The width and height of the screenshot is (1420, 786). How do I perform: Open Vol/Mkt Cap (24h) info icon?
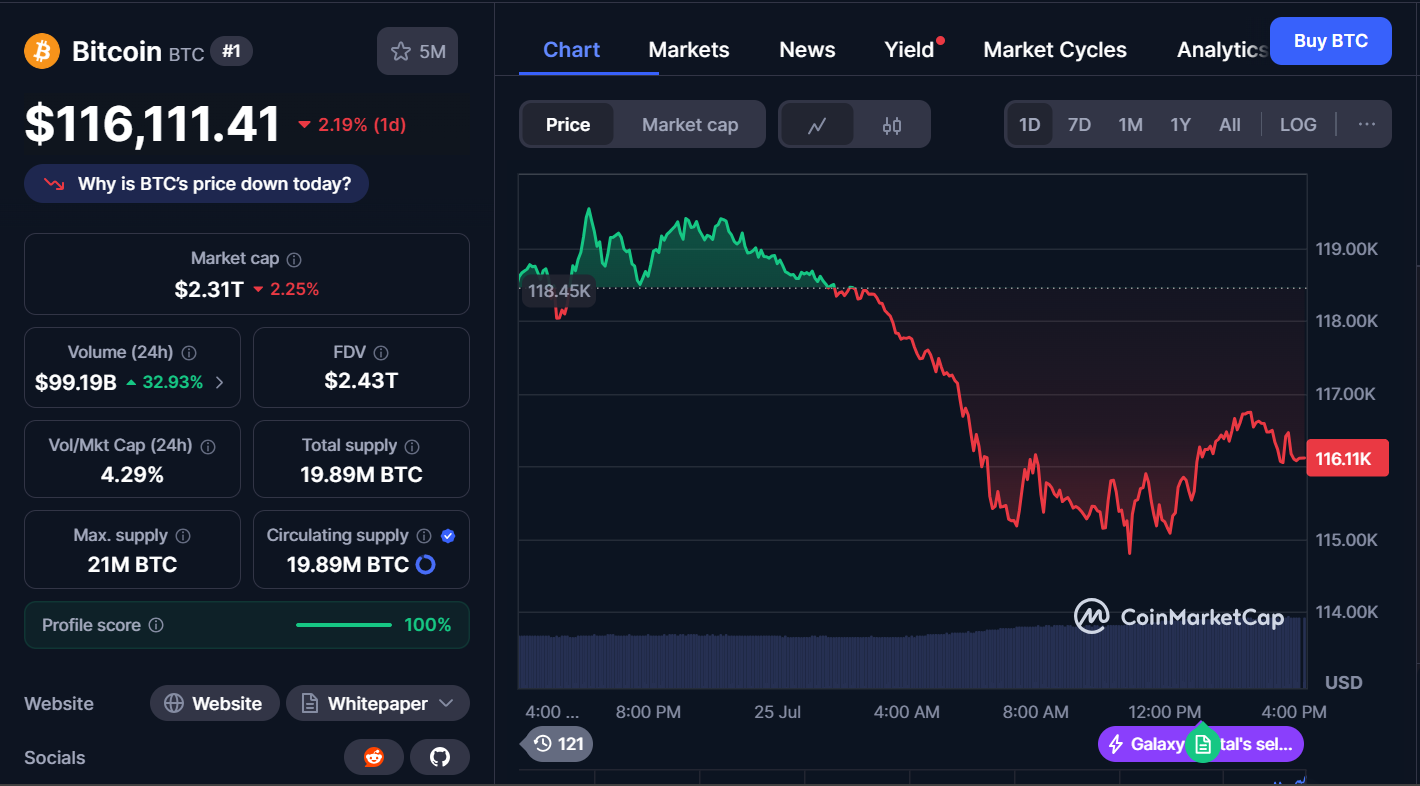tap(209, 446)
